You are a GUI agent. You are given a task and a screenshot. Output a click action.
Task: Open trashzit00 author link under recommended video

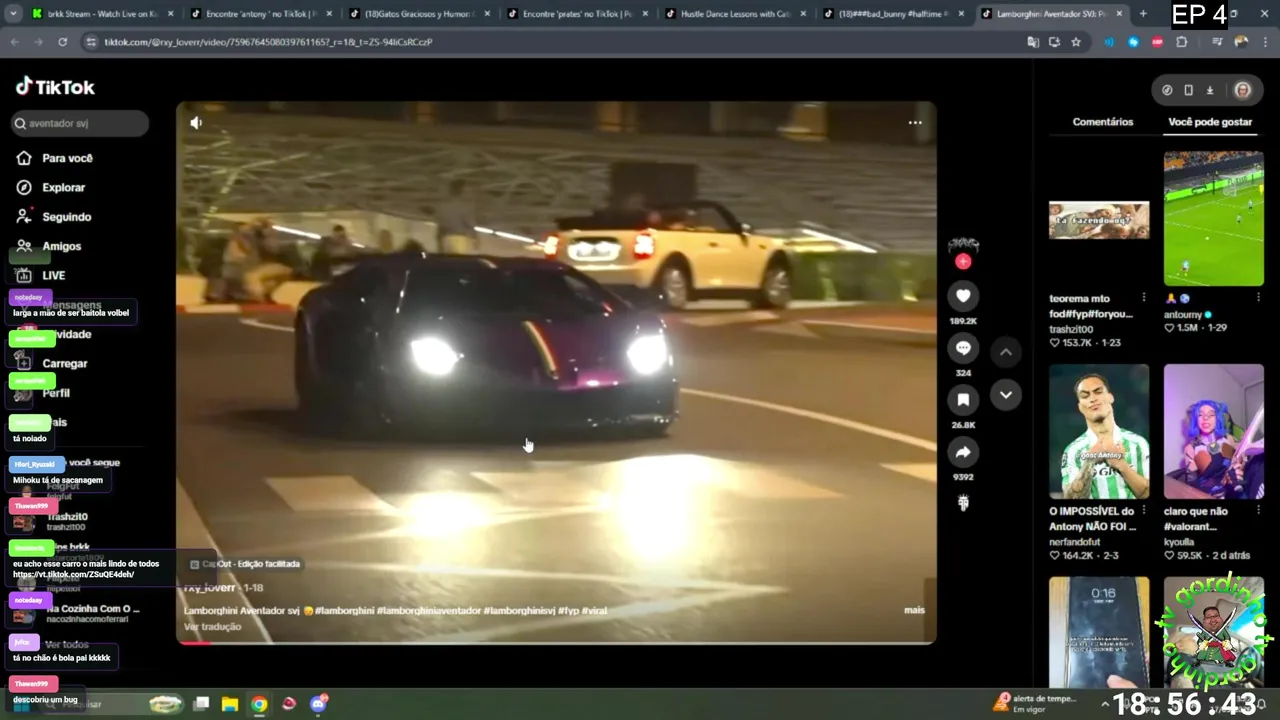1071,329
